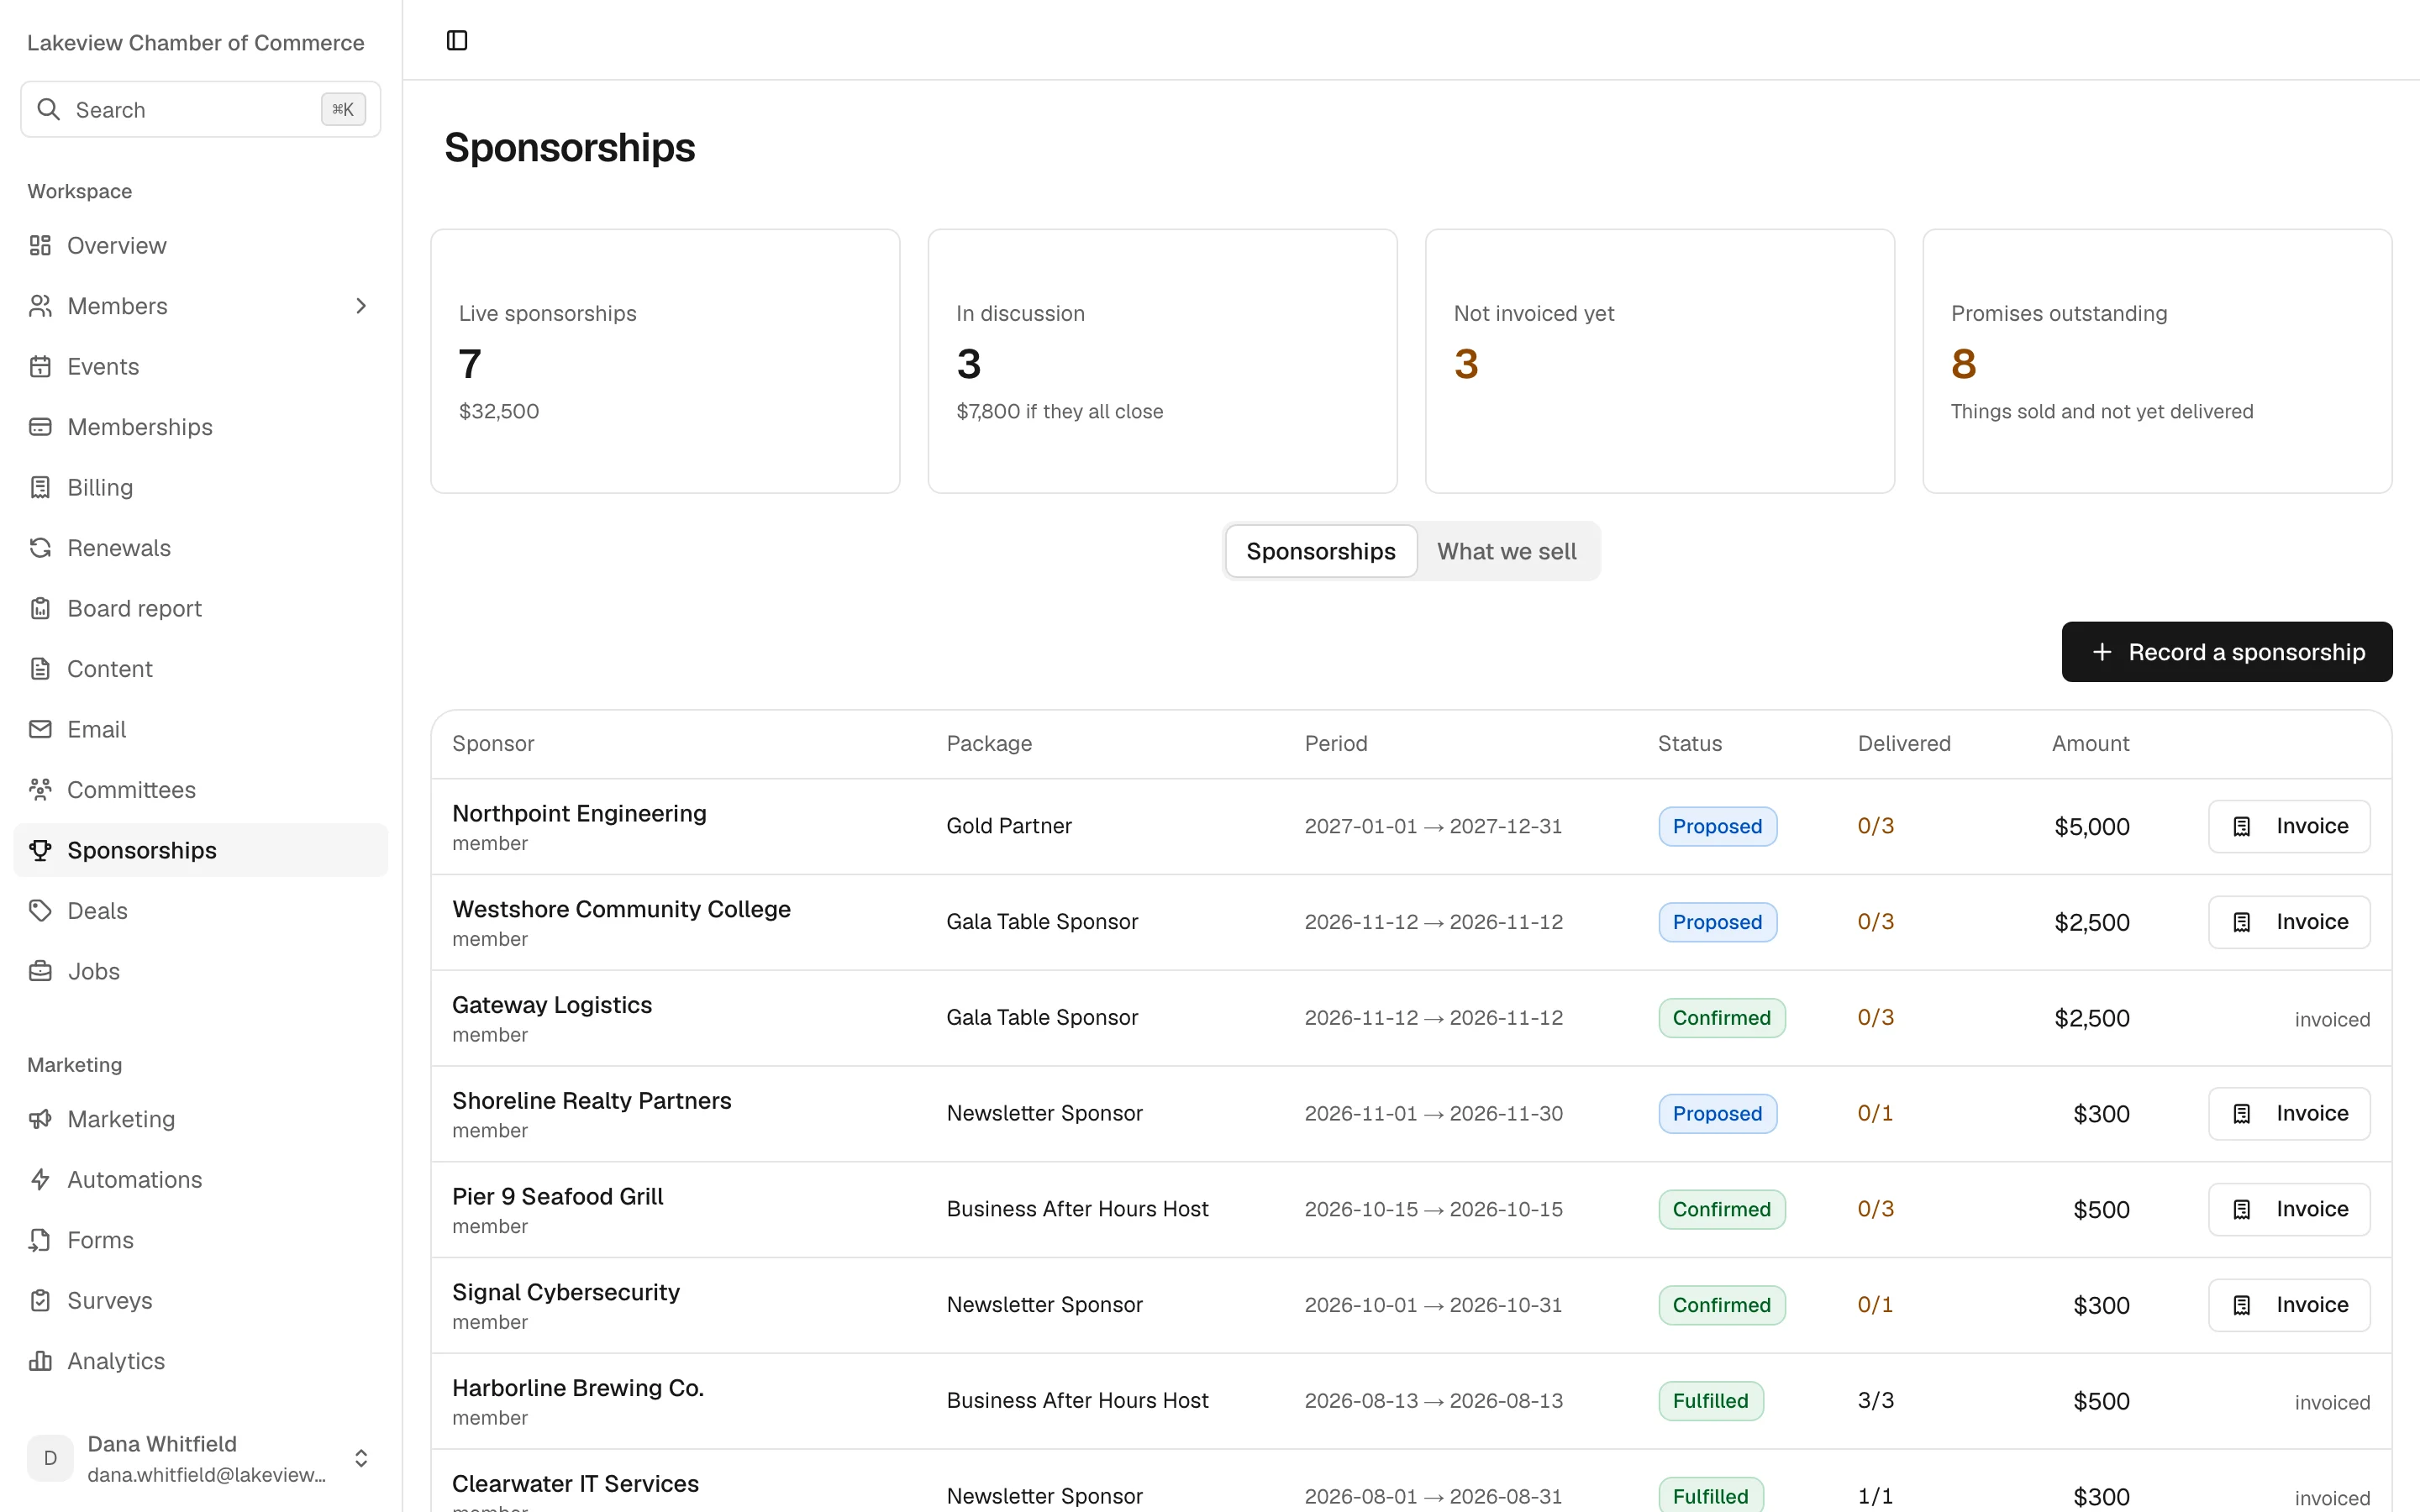Screen dimensions: 2420x1512
Task: Click the Delivered column header
Action: point(1904,743)
